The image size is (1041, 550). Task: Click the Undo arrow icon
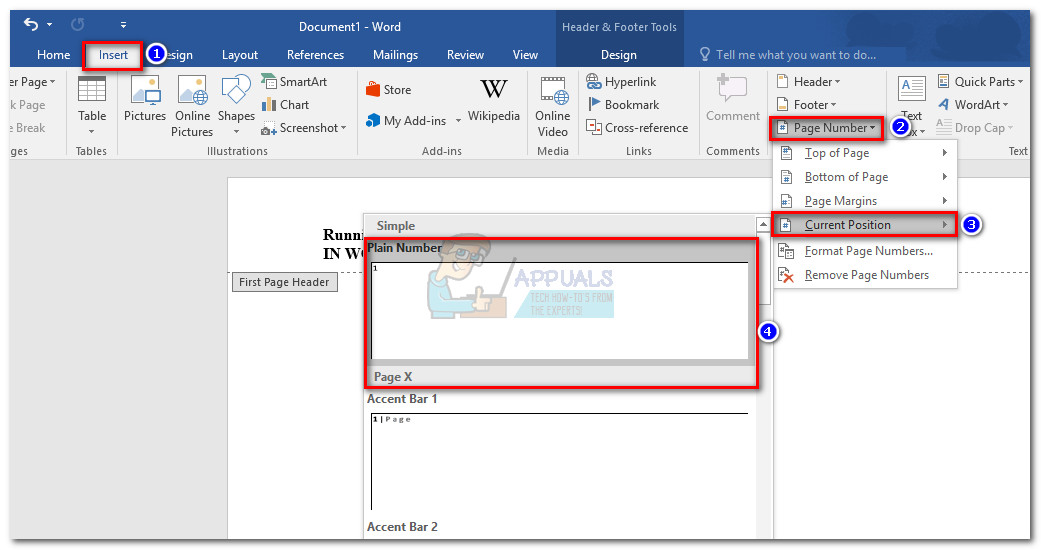pos(31,25)
